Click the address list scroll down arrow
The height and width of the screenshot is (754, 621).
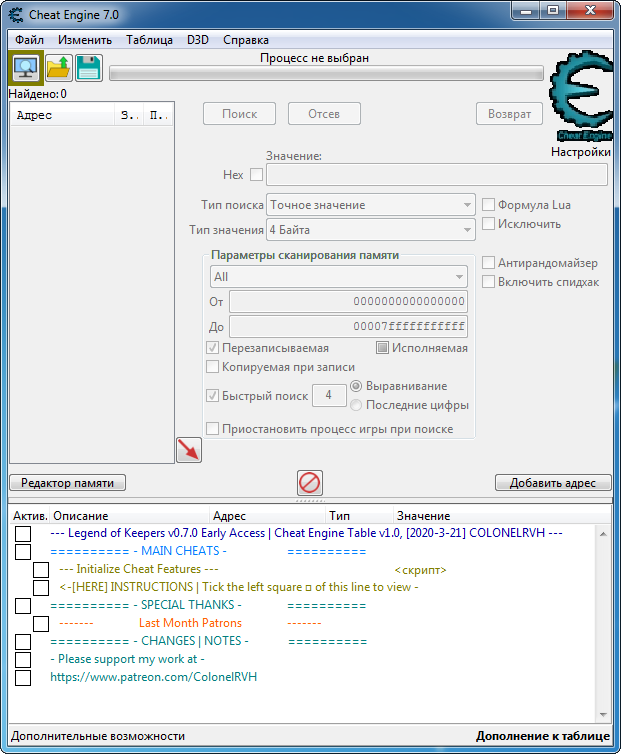pos(603,715)
